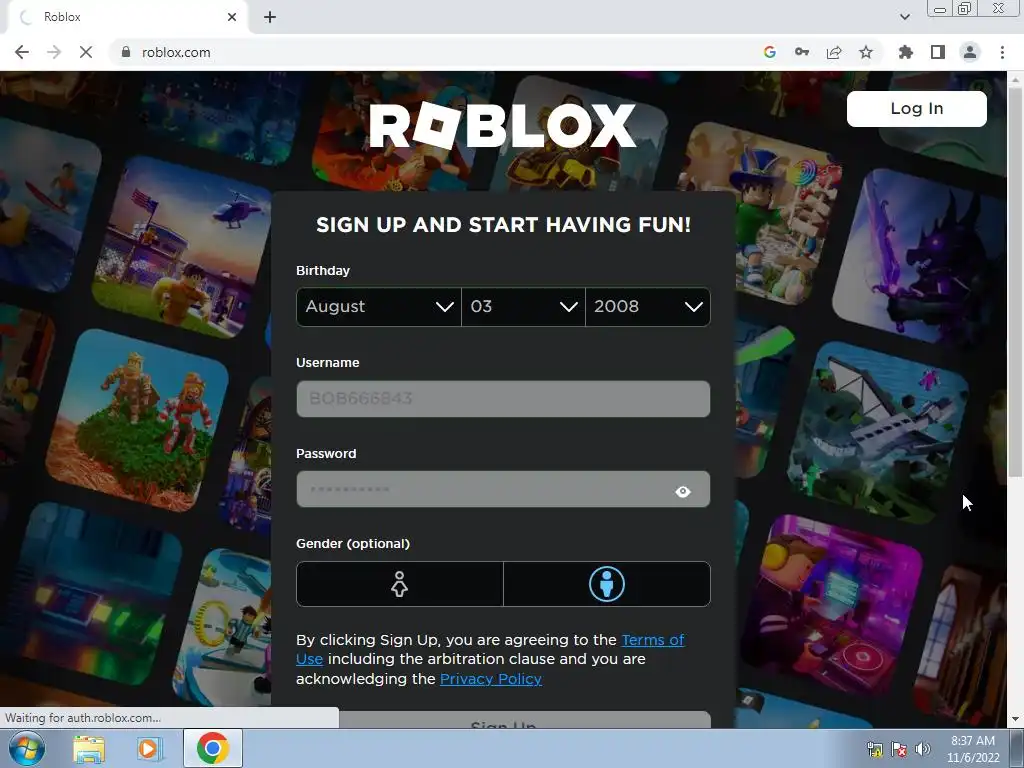Click the browser forward arrow
Screen dimensions: 1024x768
coord(54,52)
